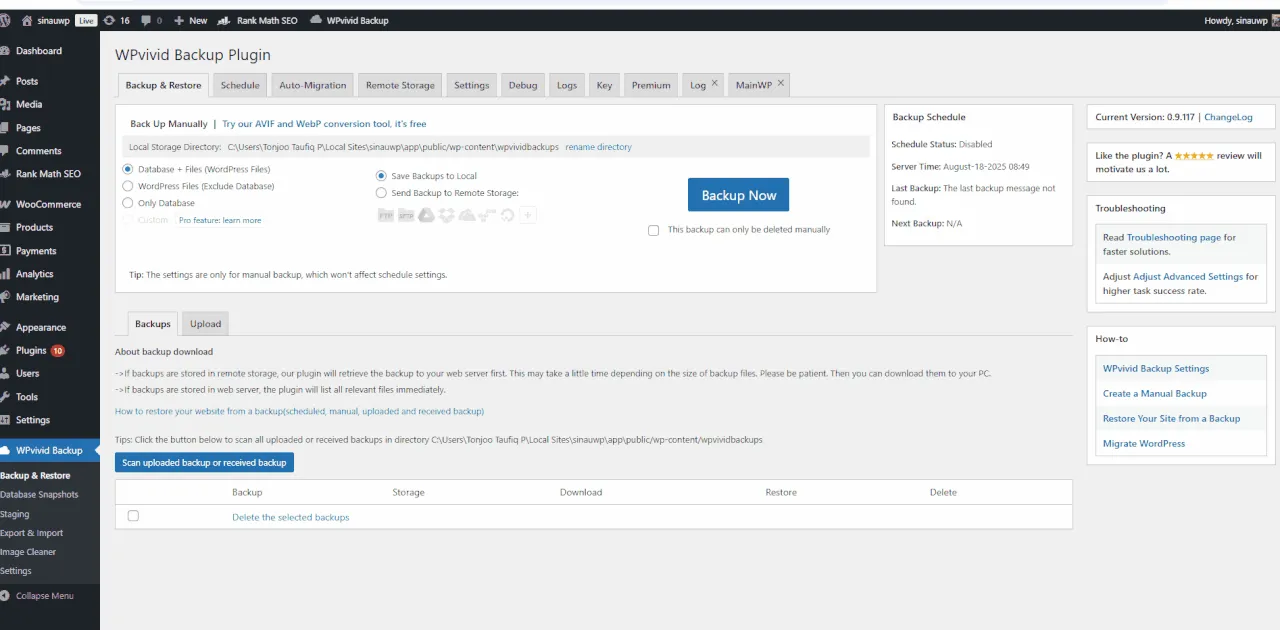The image size is (1280, 630).
Task: Enable manual-delete-only for this backup
Action: pyautogui.click(x=653, y=229)
